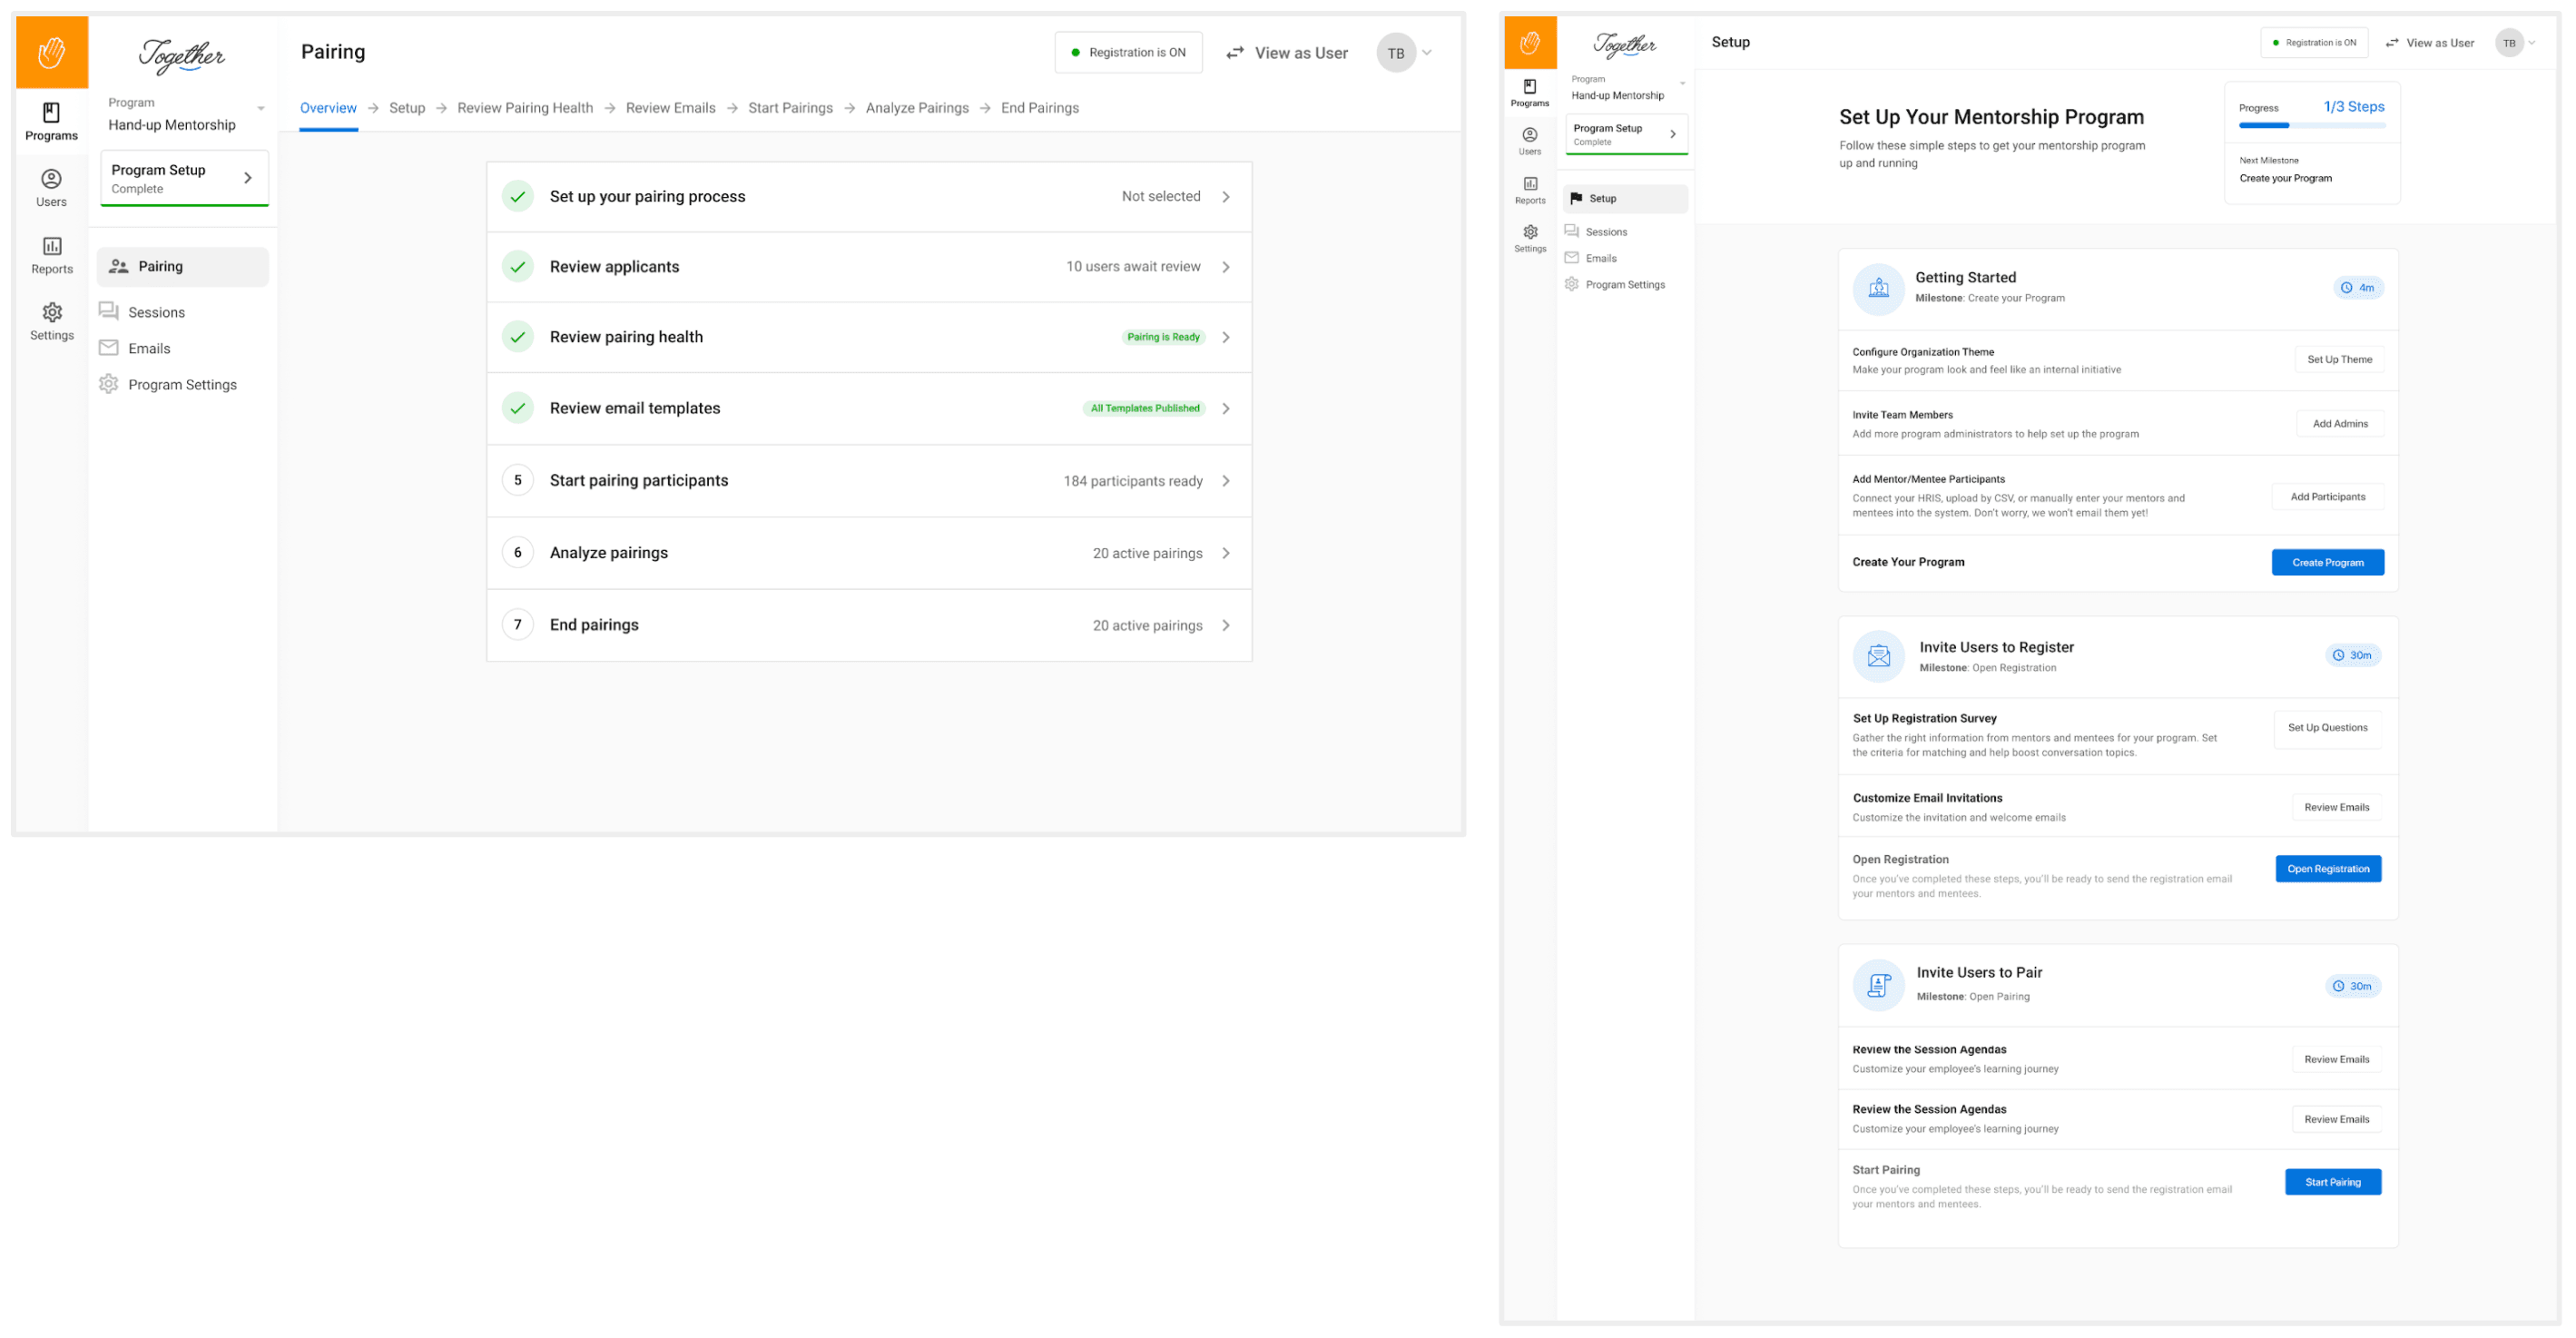Switch to Review Pairing Health tab
Viewport: 2576px width, 1338px height.
[525, 108]
